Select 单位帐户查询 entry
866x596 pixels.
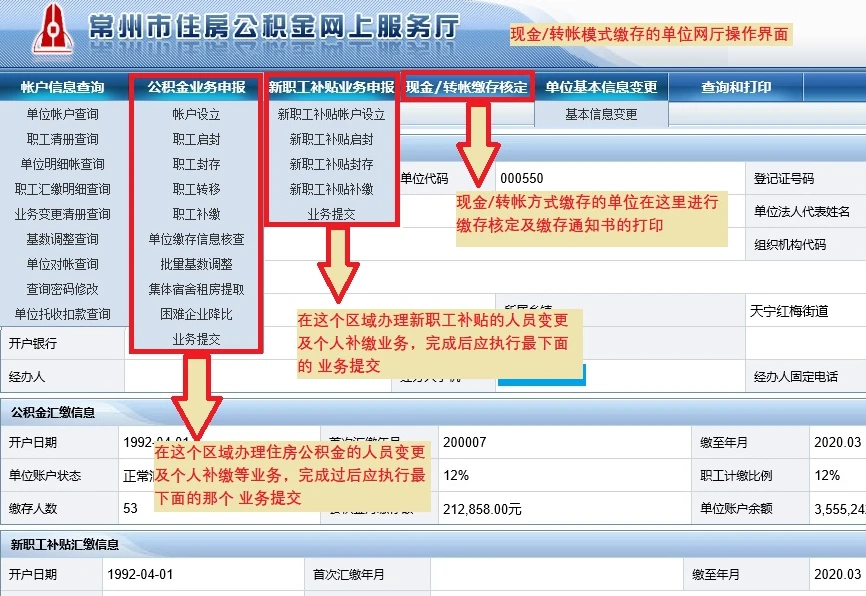[62, 114]
